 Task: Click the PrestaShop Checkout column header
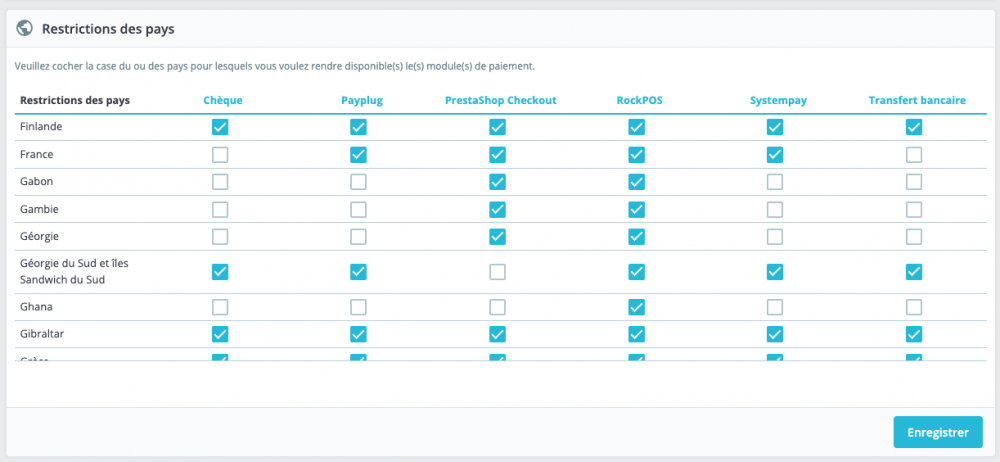pyautogui.click(x=501, y=100)
